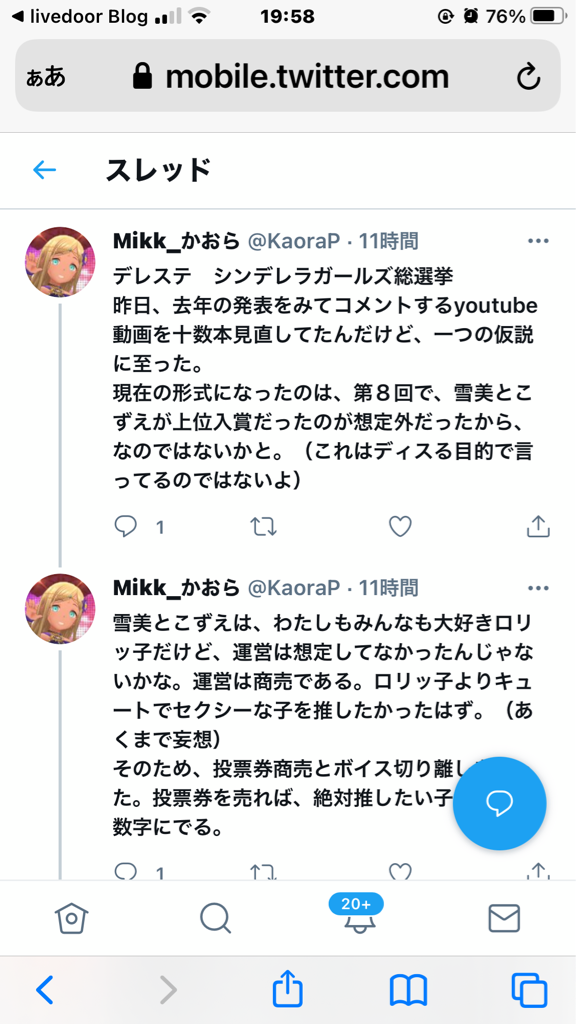The width and height of the screenshot is (576, 1024).
Task: Show the Safari tabs overview
Action: [528, 990]
